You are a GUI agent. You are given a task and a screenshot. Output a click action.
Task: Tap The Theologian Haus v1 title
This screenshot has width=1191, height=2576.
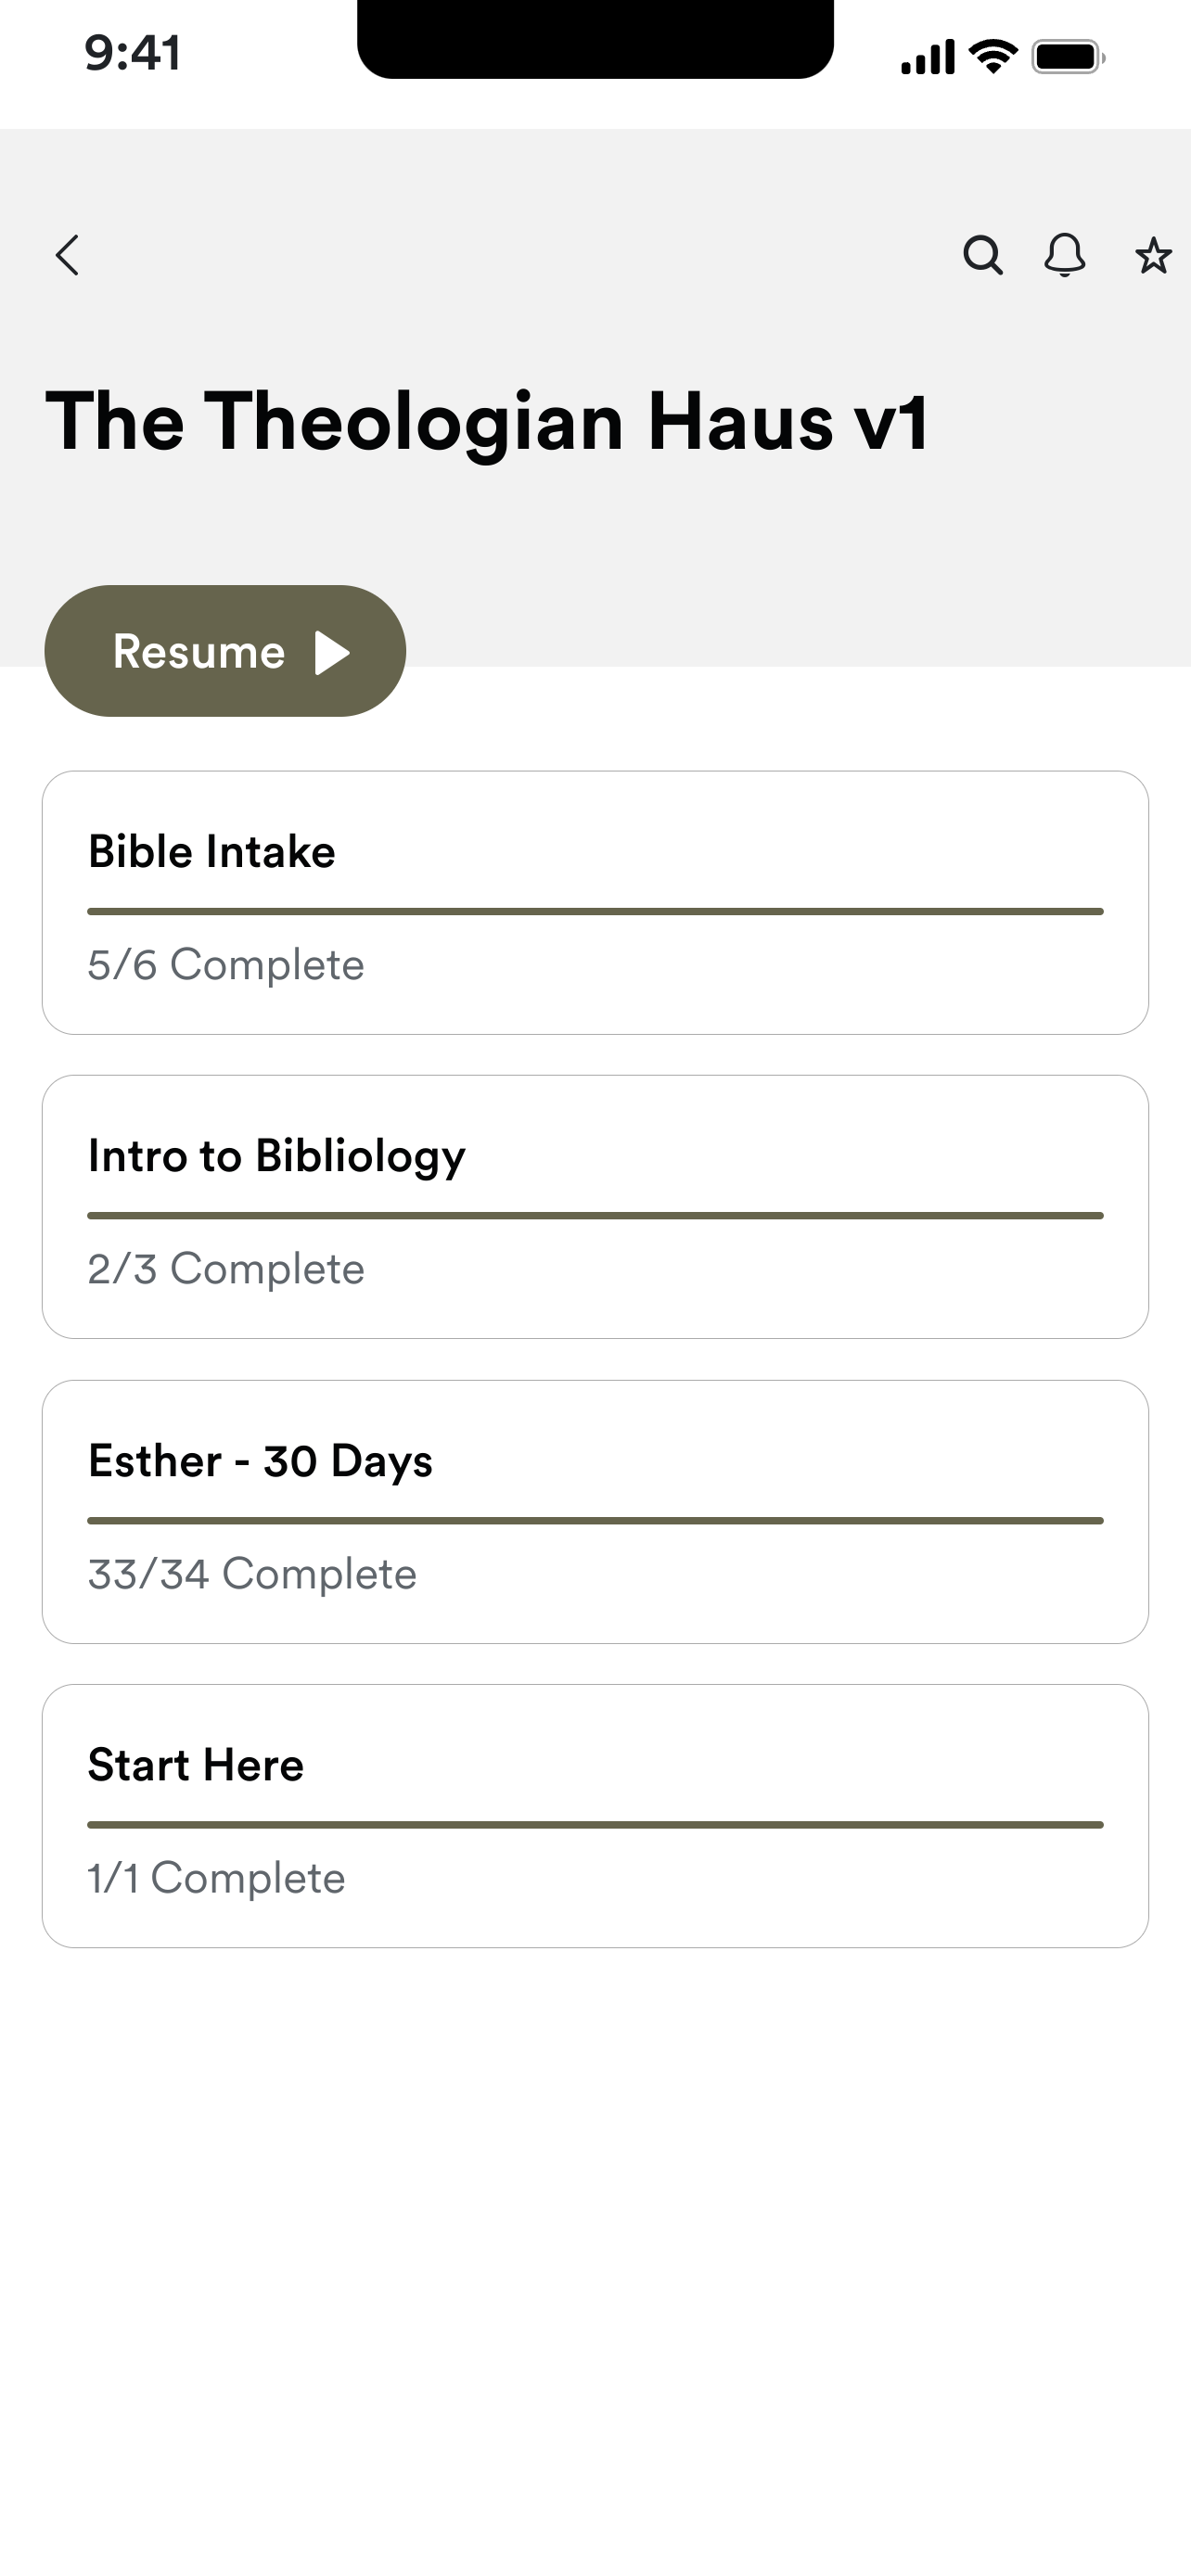[x=488, y=423]
